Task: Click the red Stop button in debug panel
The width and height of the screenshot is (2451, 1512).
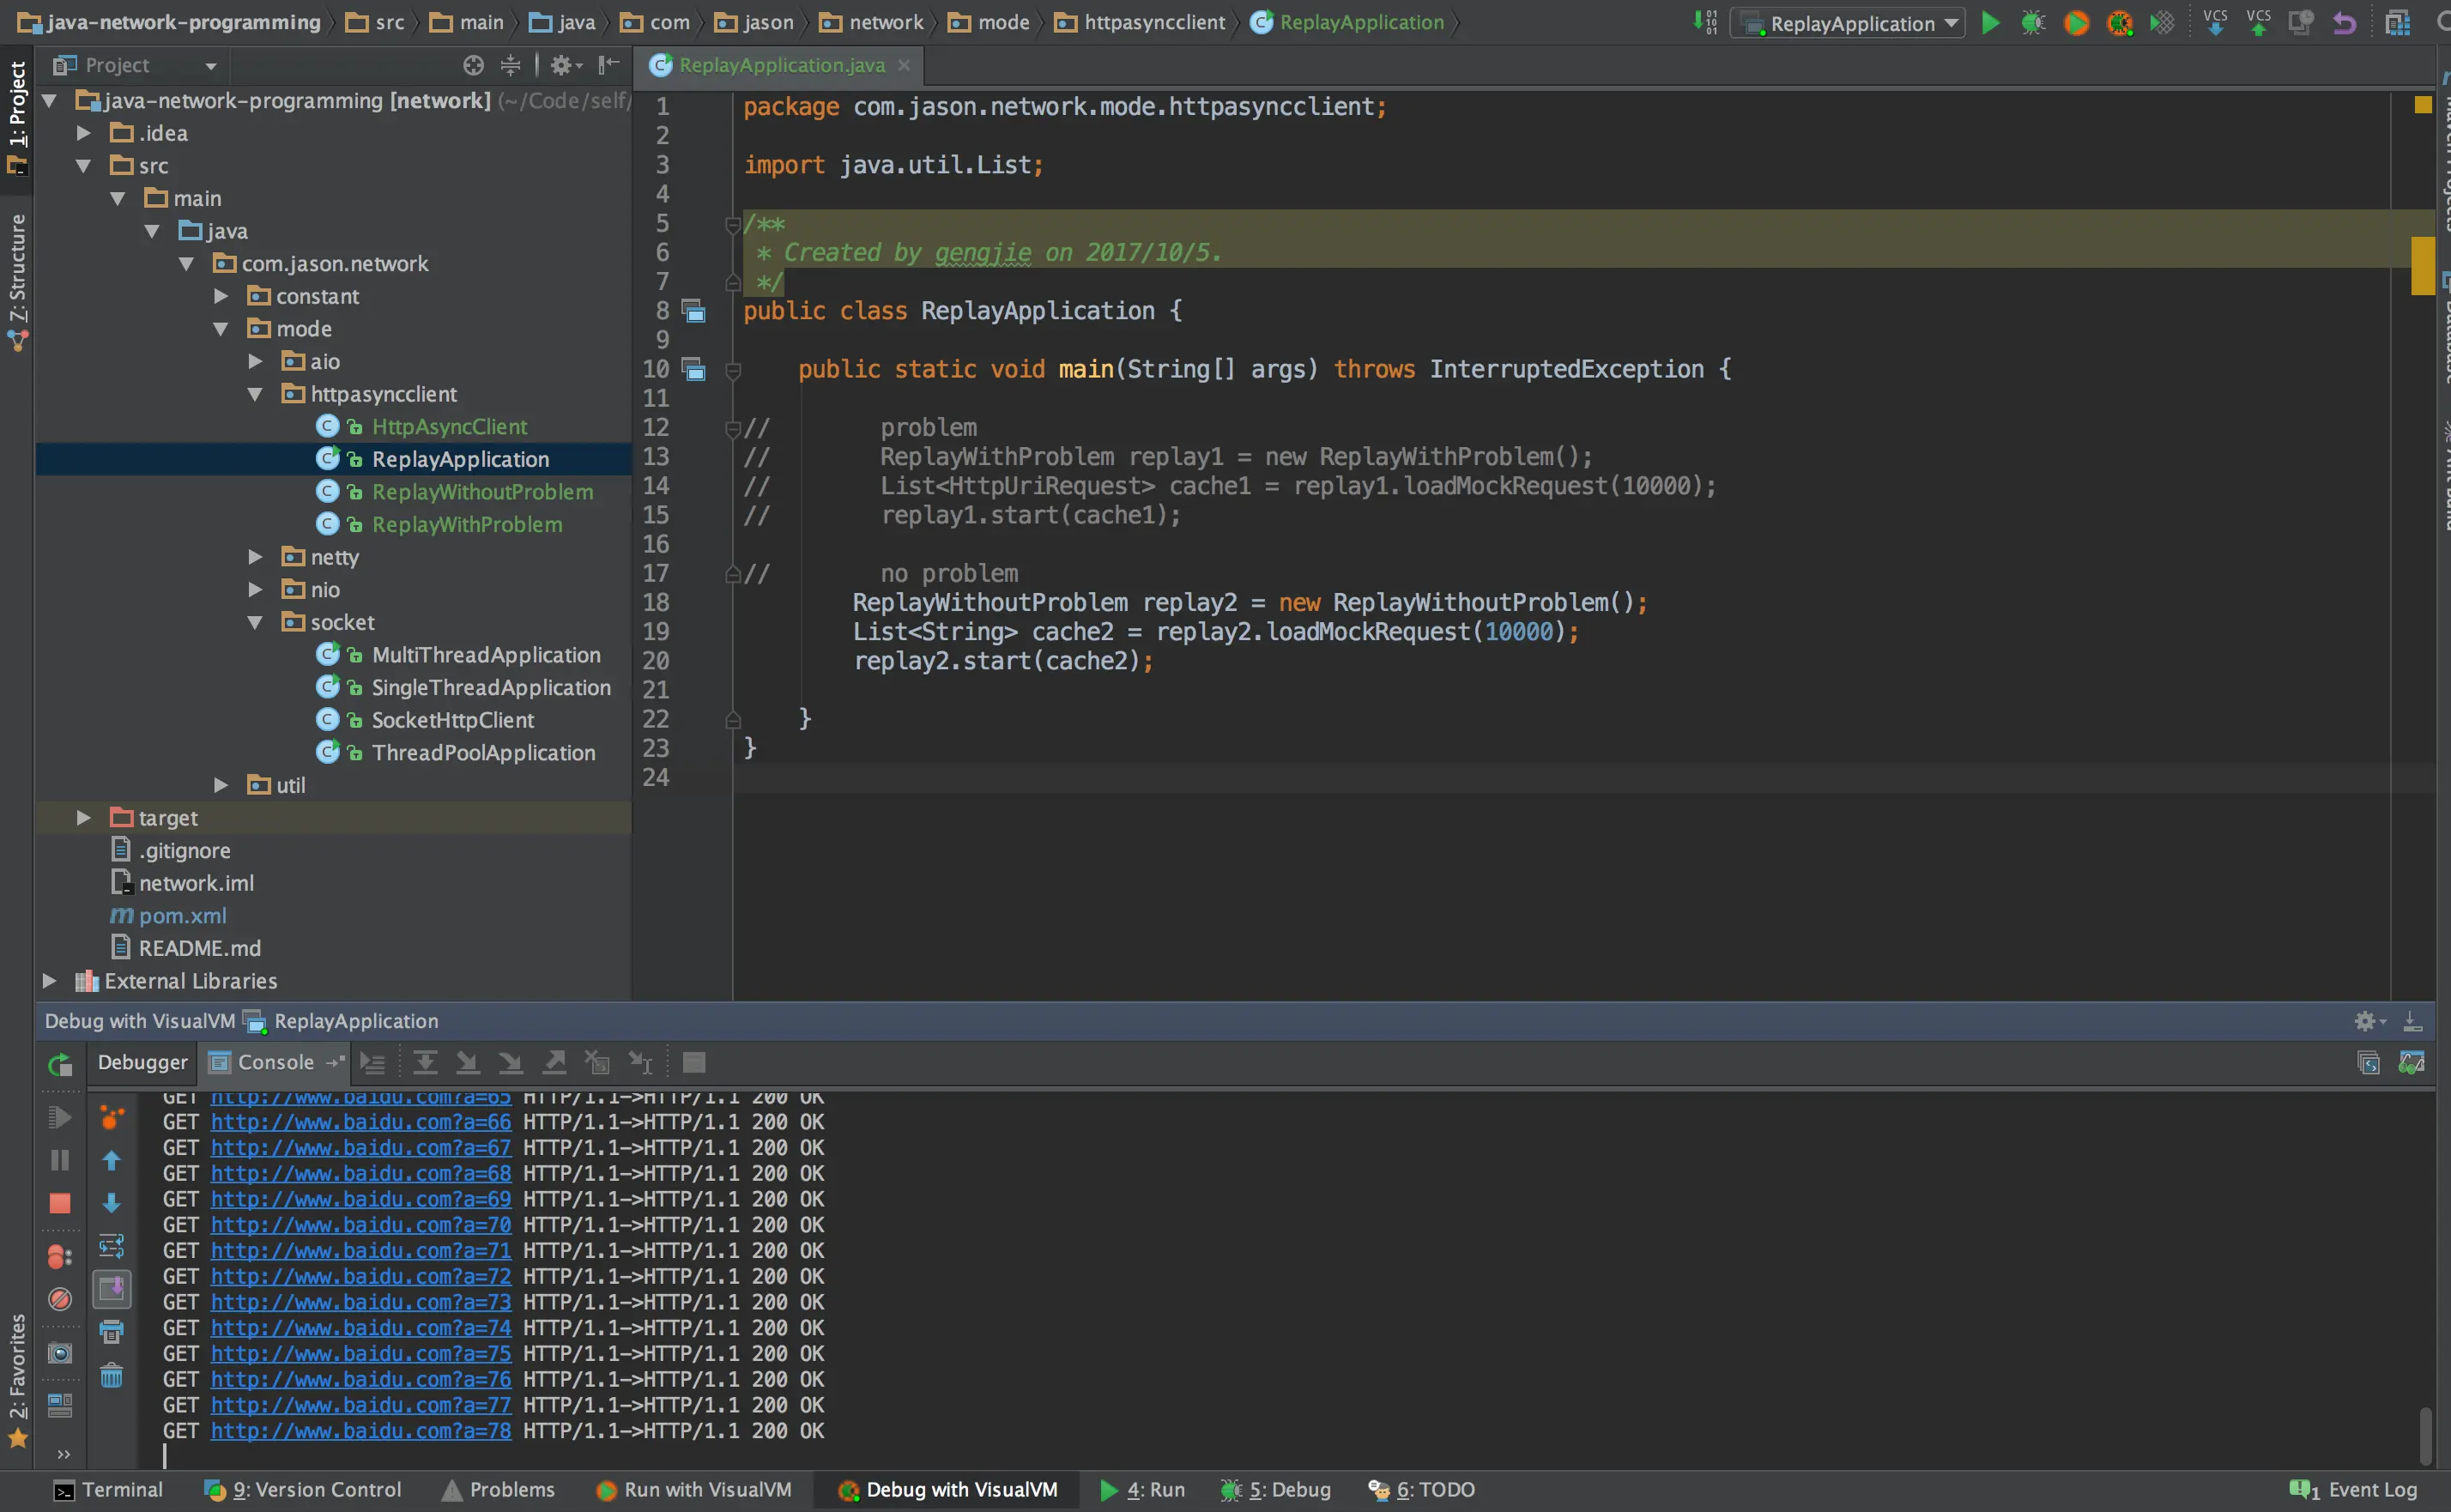Action: [x=60, y=1203]
